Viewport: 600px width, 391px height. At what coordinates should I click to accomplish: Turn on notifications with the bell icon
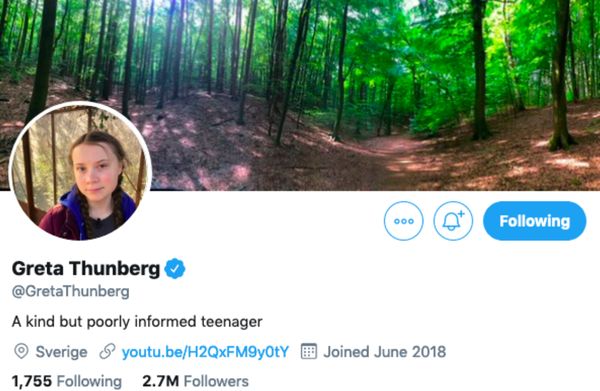click(x=453, y=221)
